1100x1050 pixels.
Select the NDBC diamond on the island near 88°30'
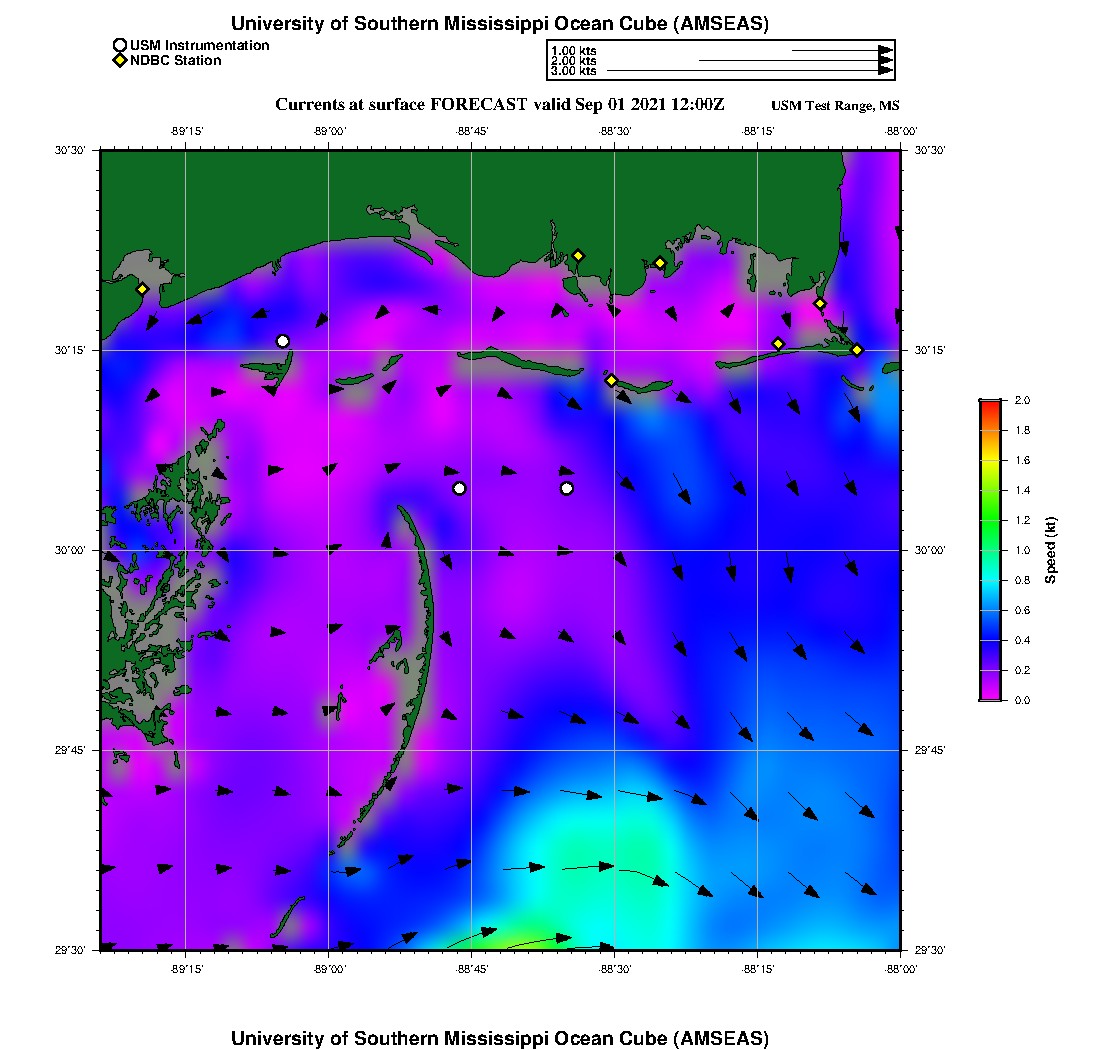coord(611,380)
